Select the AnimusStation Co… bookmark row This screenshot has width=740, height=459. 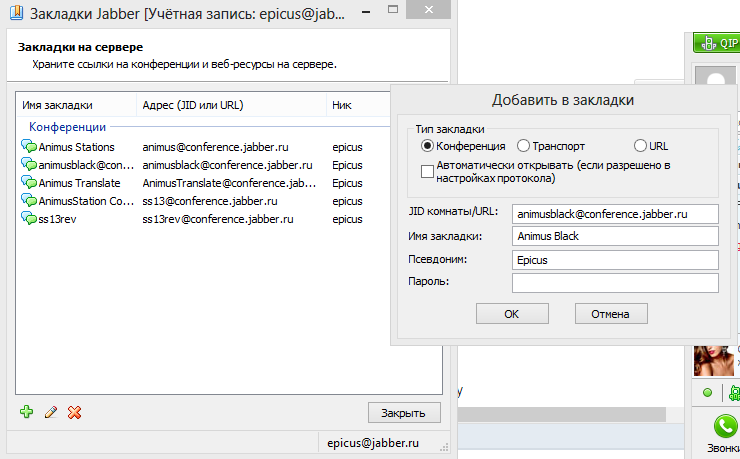[204, 200]
